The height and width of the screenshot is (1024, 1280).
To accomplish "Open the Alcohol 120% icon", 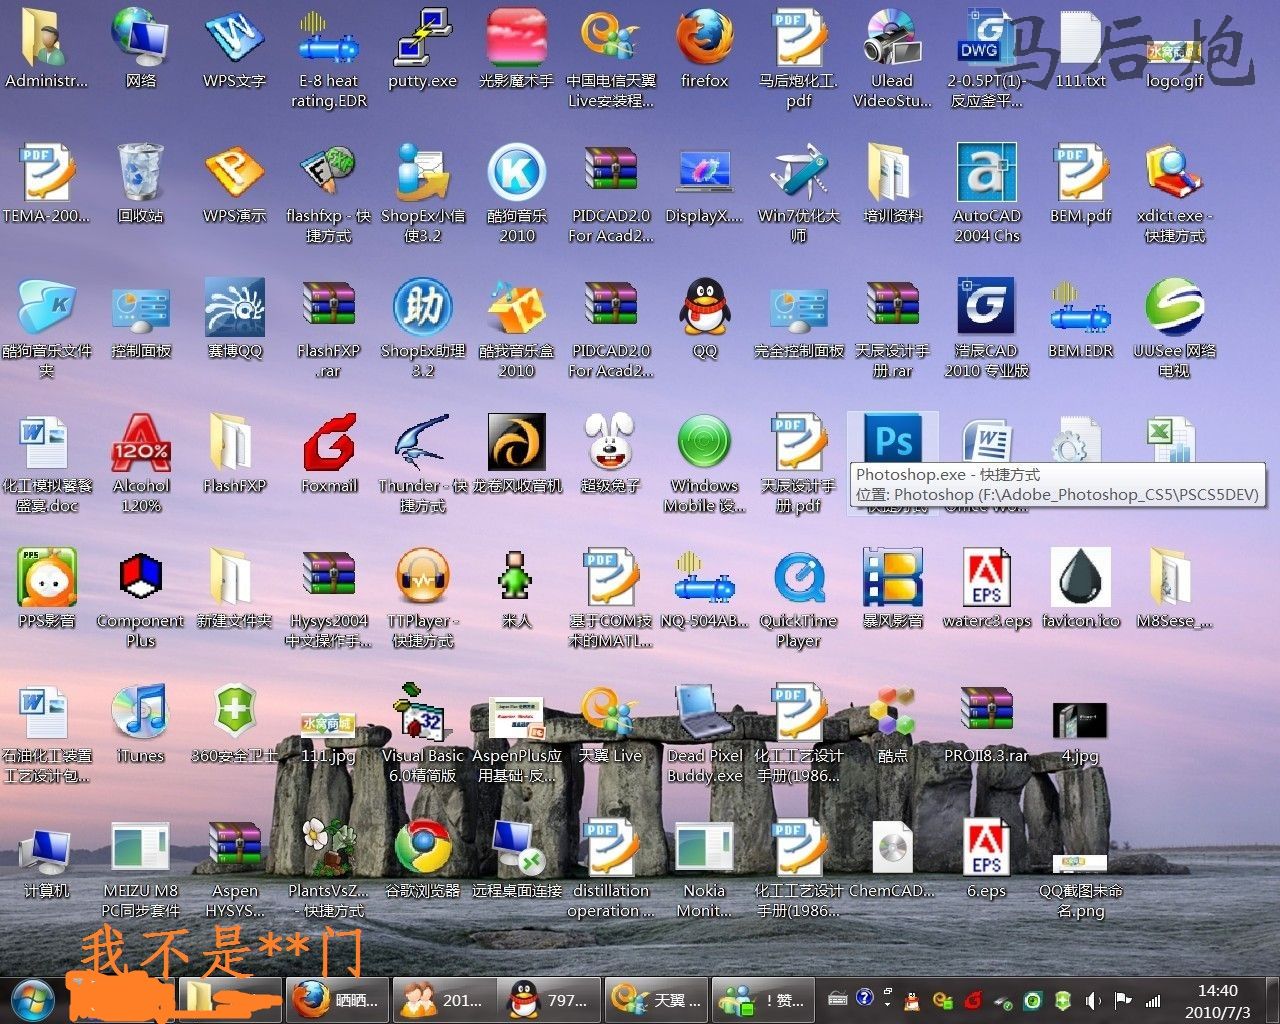I will 141,442.
